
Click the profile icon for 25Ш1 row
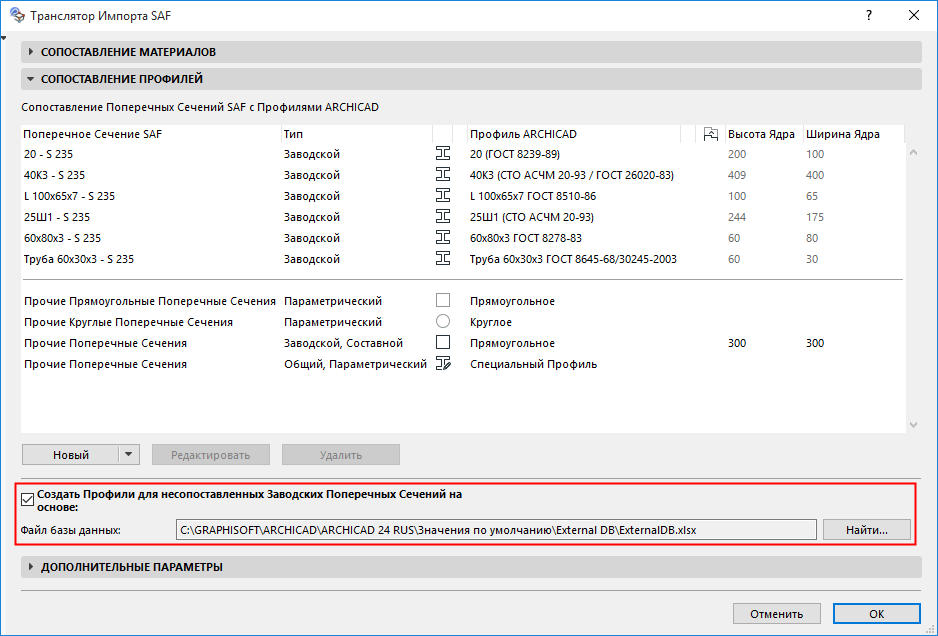pos(443,217)
